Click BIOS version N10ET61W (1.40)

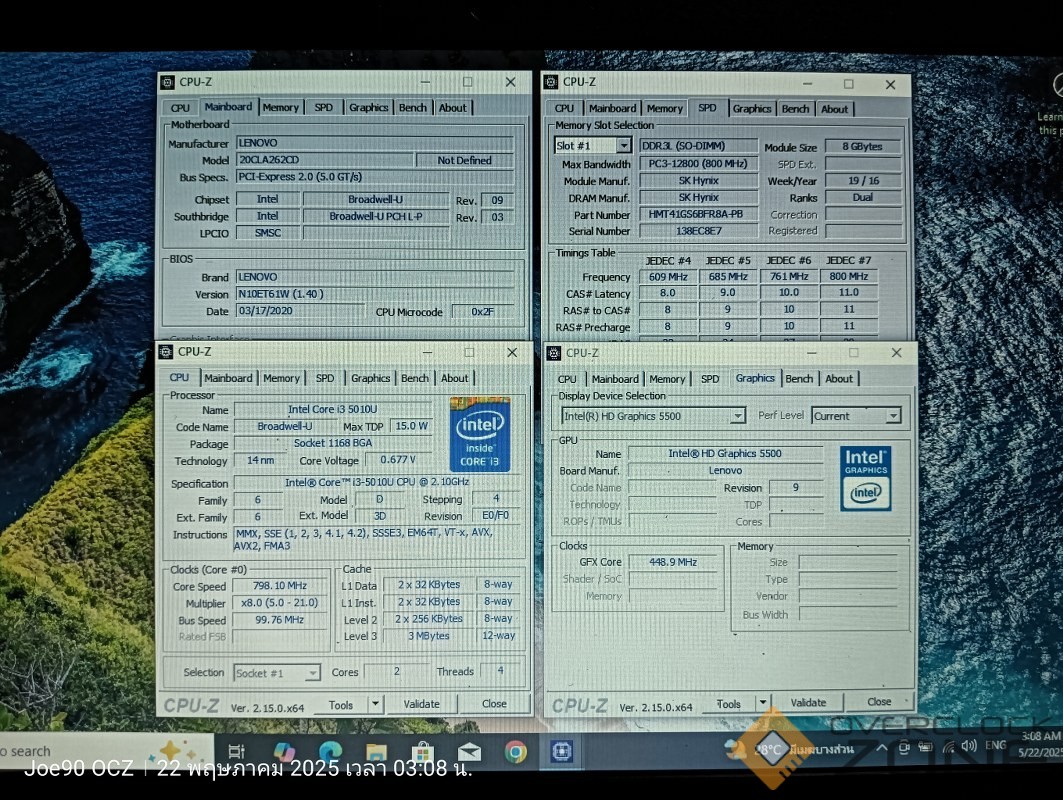pos(374,294)
